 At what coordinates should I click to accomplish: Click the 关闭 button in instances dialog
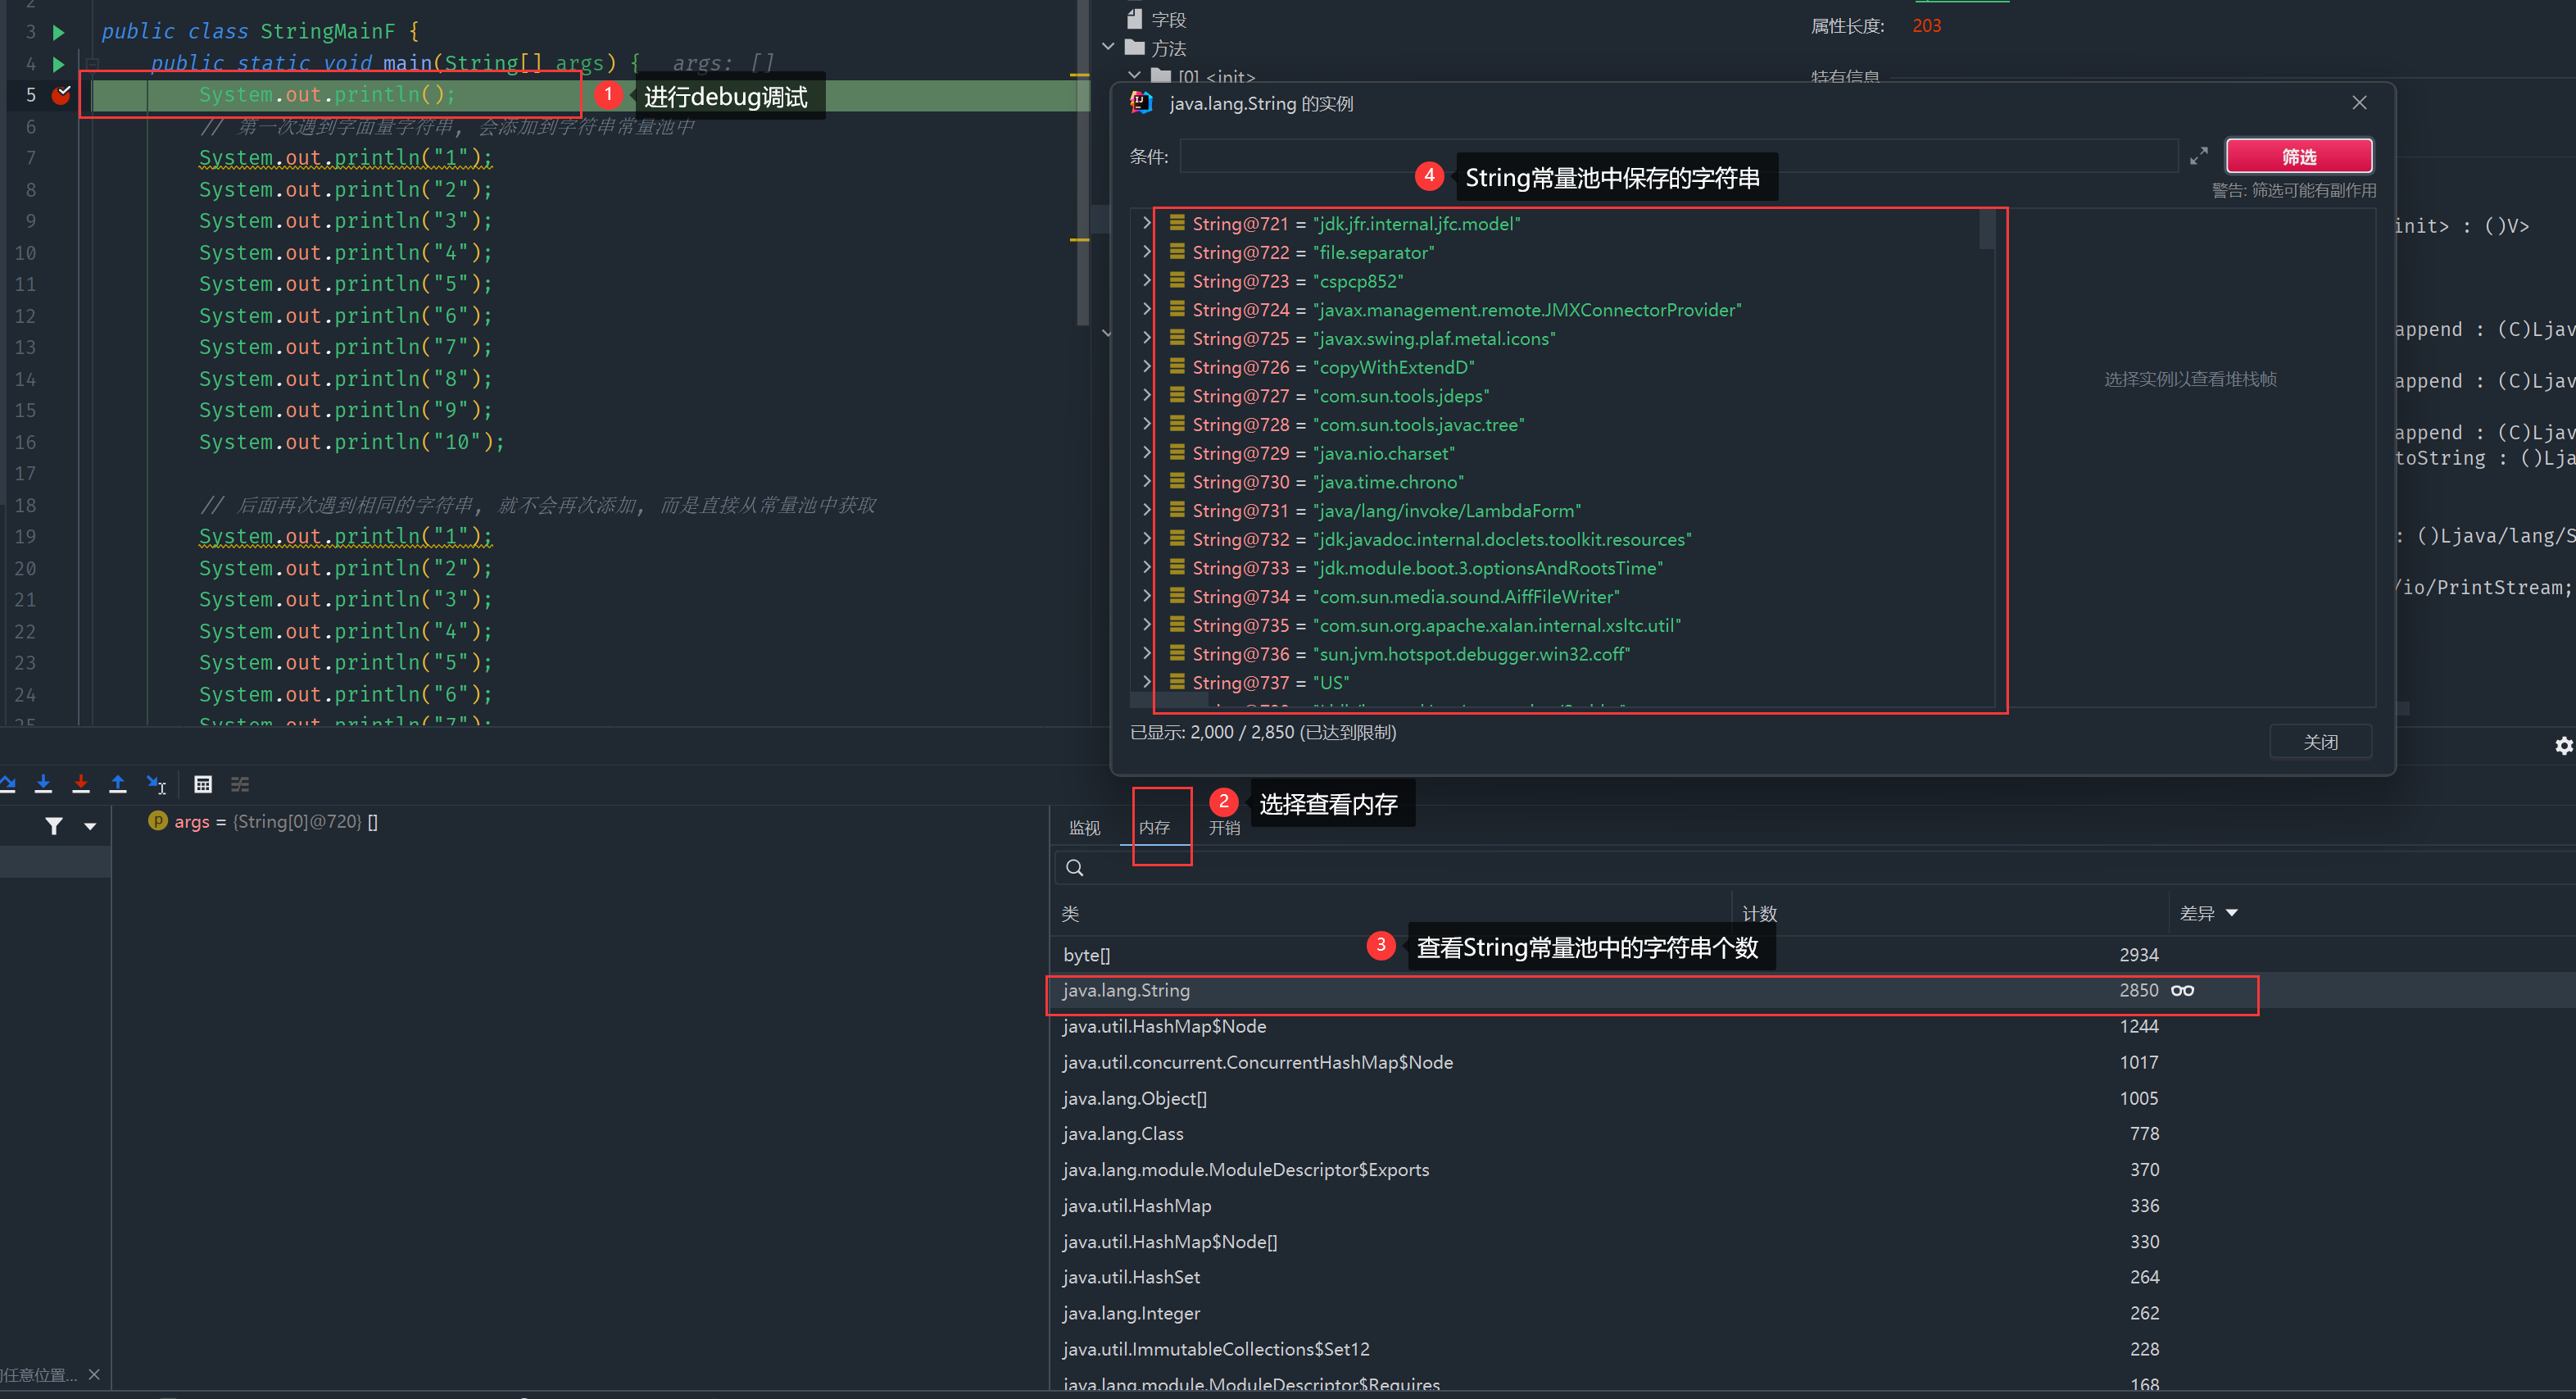[2320, 742]
